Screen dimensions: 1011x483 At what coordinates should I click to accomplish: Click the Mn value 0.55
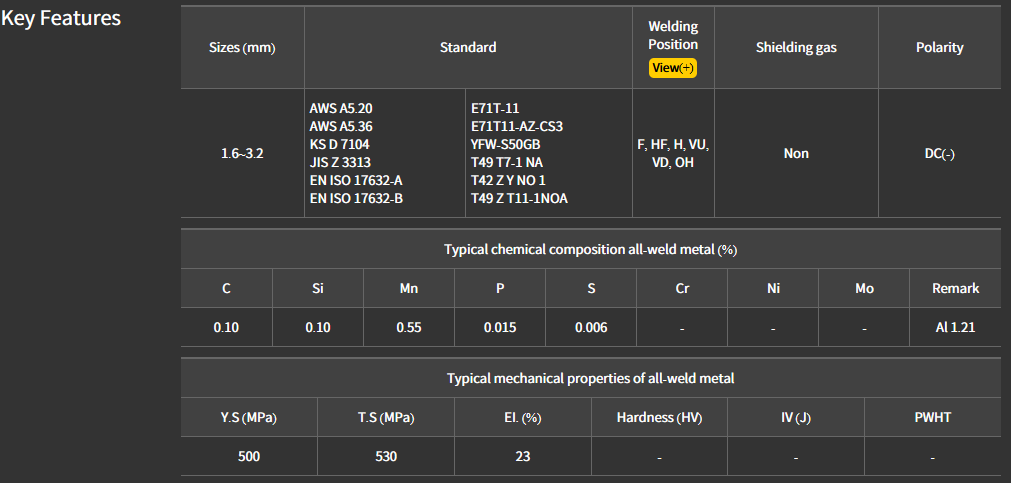(x=408, y=327)
